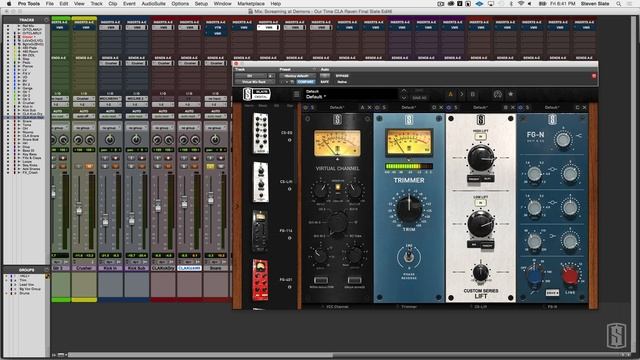Viewport: 640px width, 360px height.
Task: Open Kick In track no group selector
Action: tap(110, 128)
